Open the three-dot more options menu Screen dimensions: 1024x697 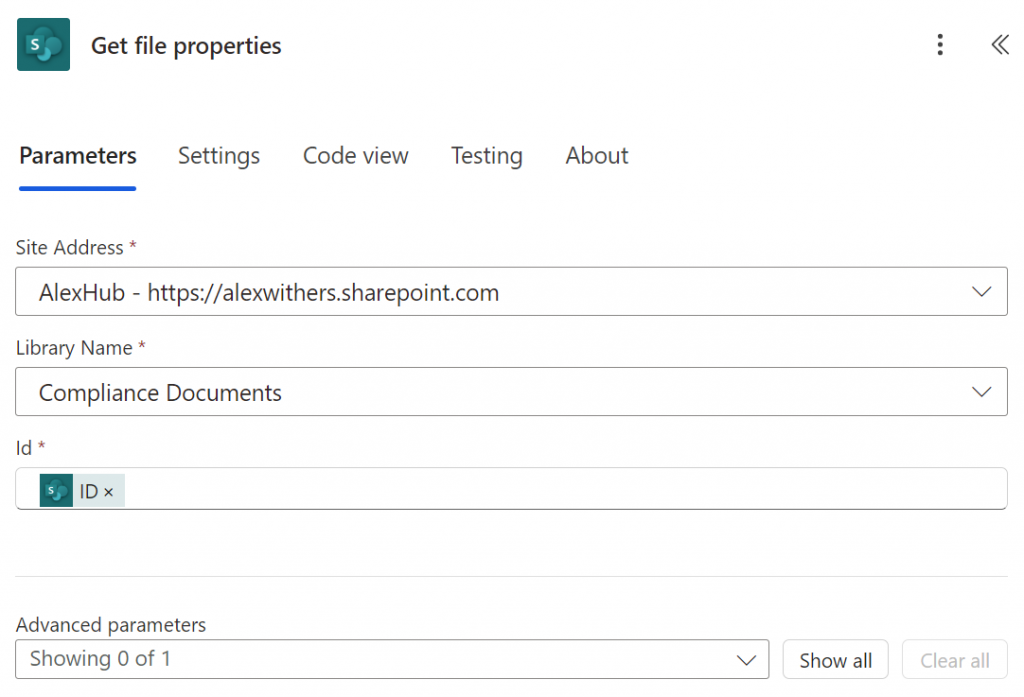tap(939, 45)
